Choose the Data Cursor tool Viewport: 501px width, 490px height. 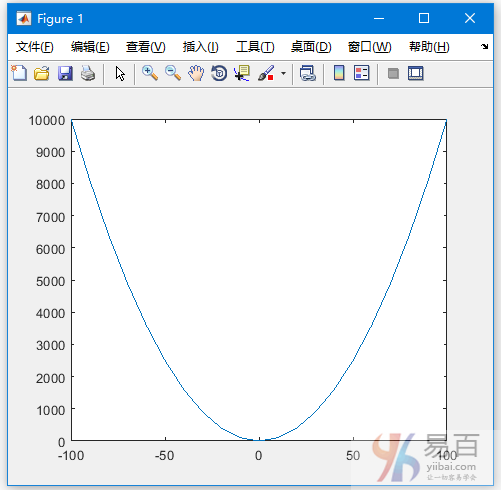pyautogui.click(x=242, y=73)
